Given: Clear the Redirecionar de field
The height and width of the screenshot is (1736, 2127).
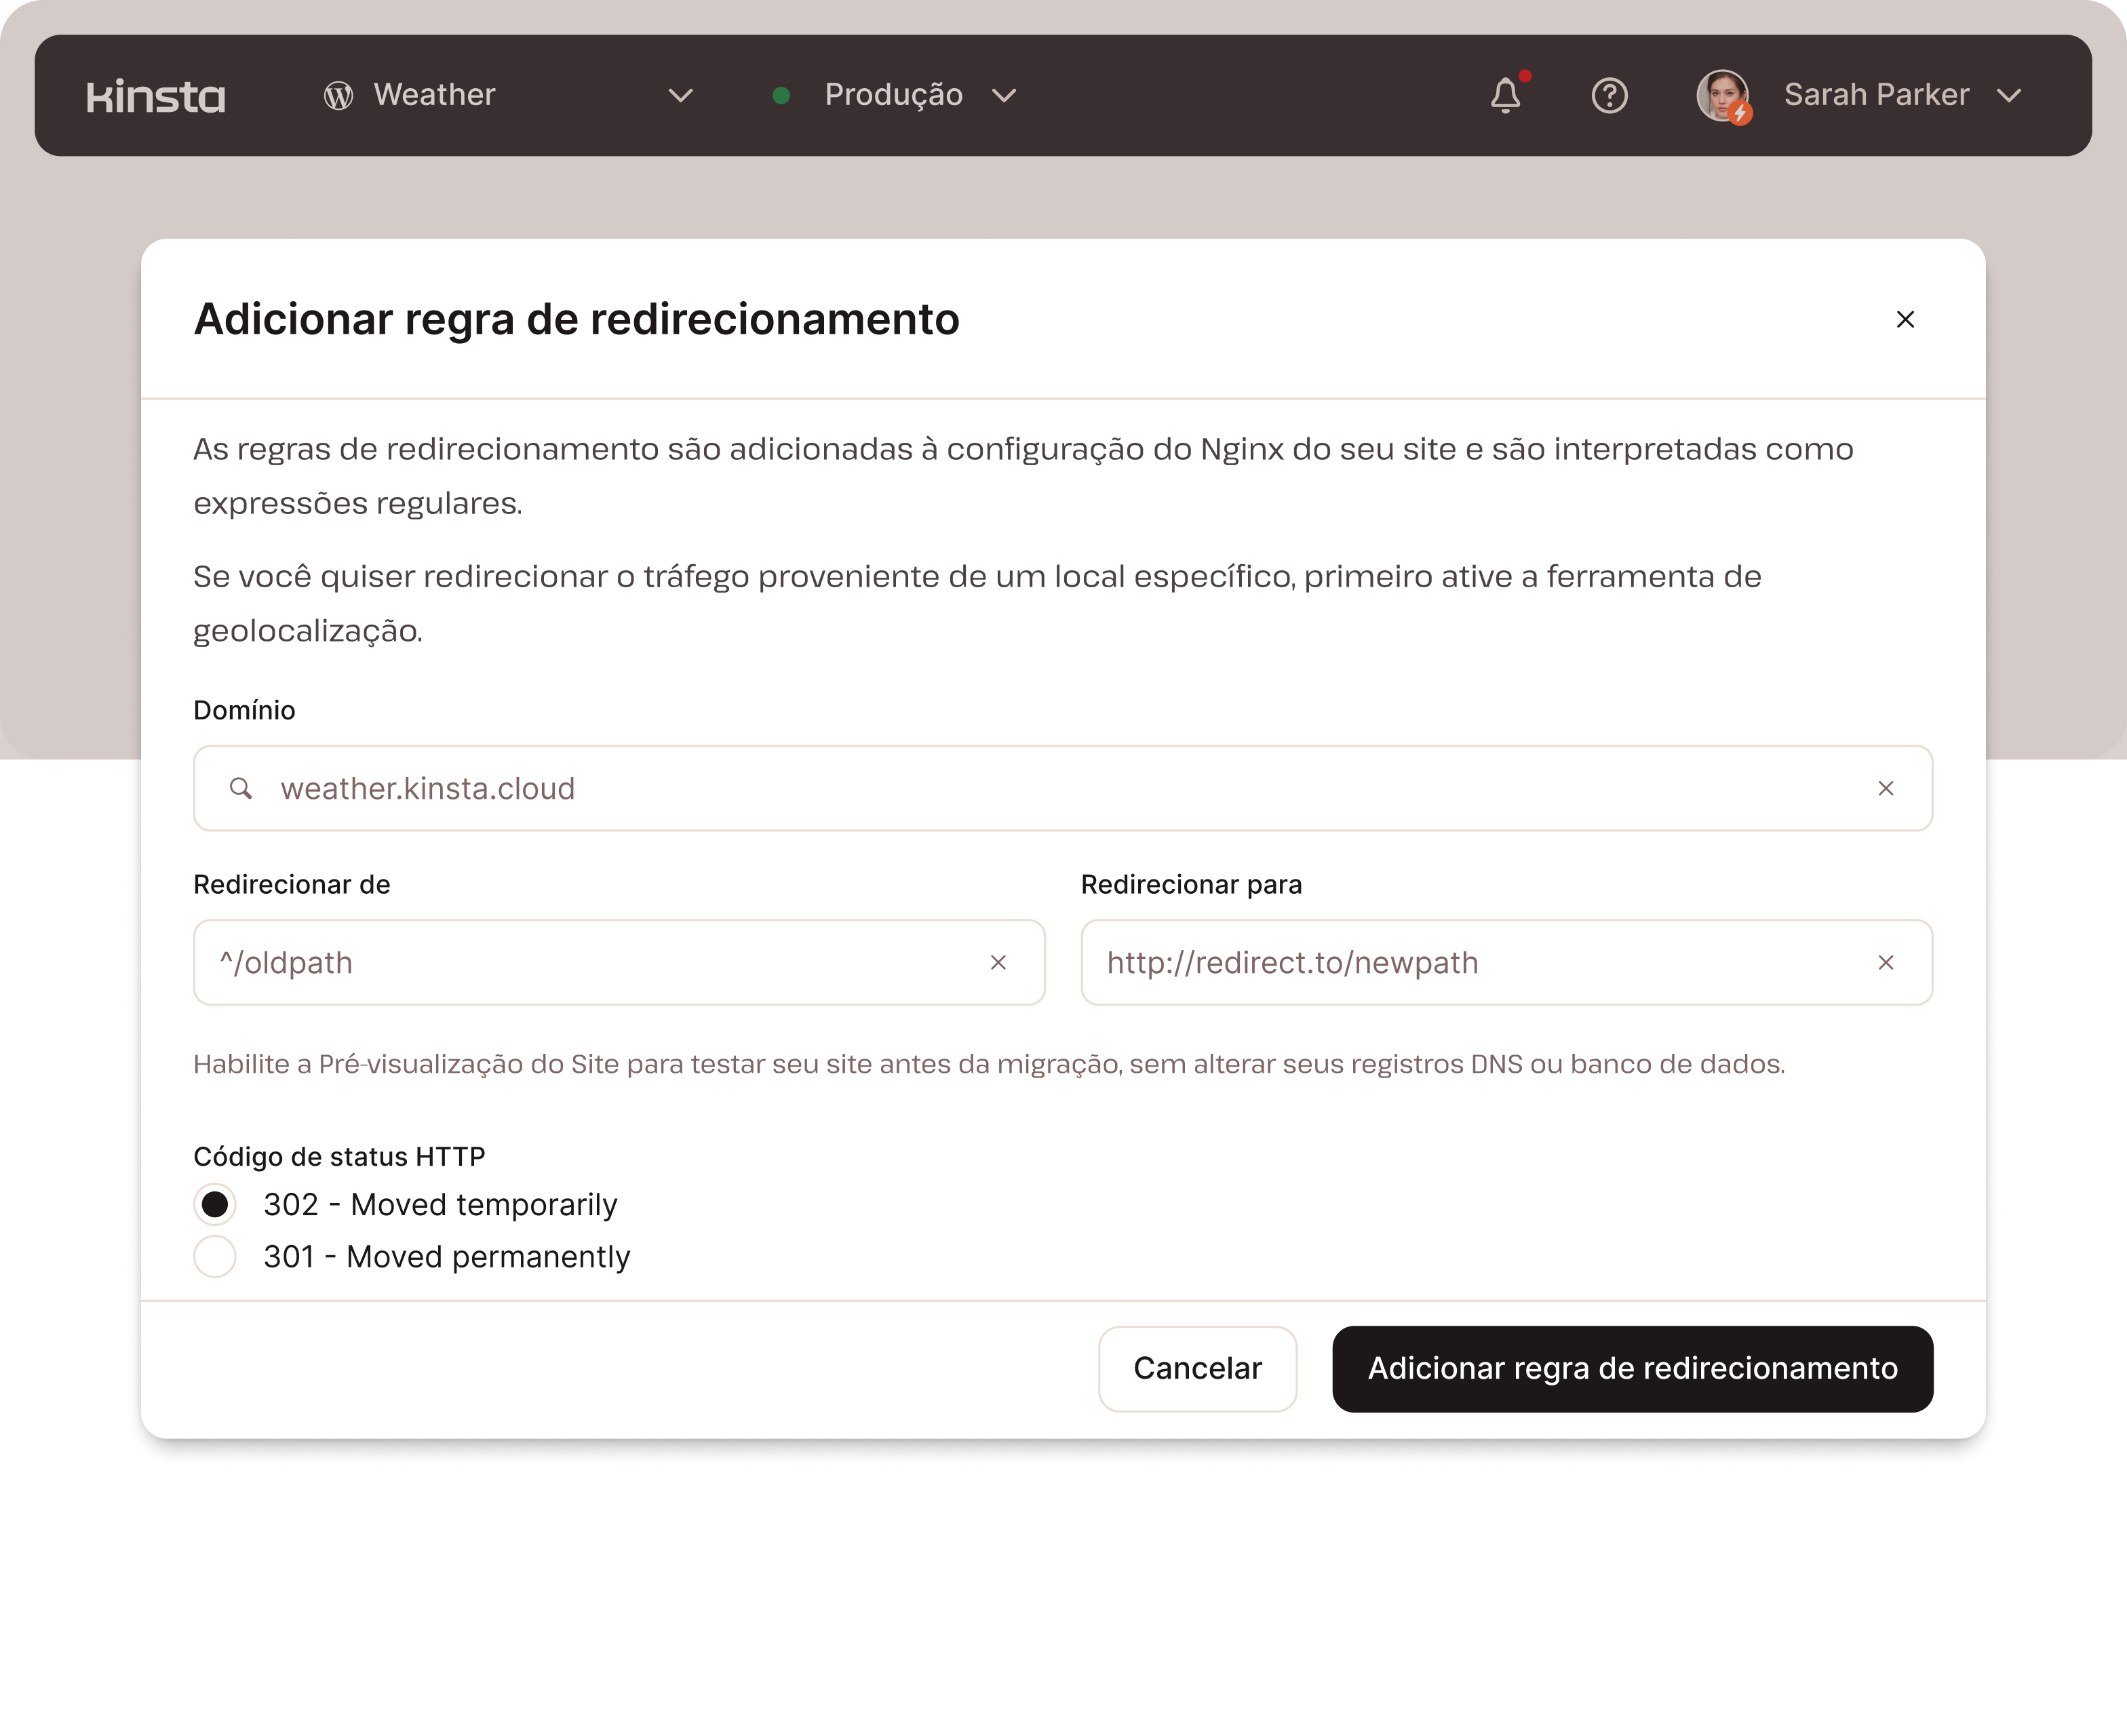Looking at the screenshot, I should (x=998, y=963).
